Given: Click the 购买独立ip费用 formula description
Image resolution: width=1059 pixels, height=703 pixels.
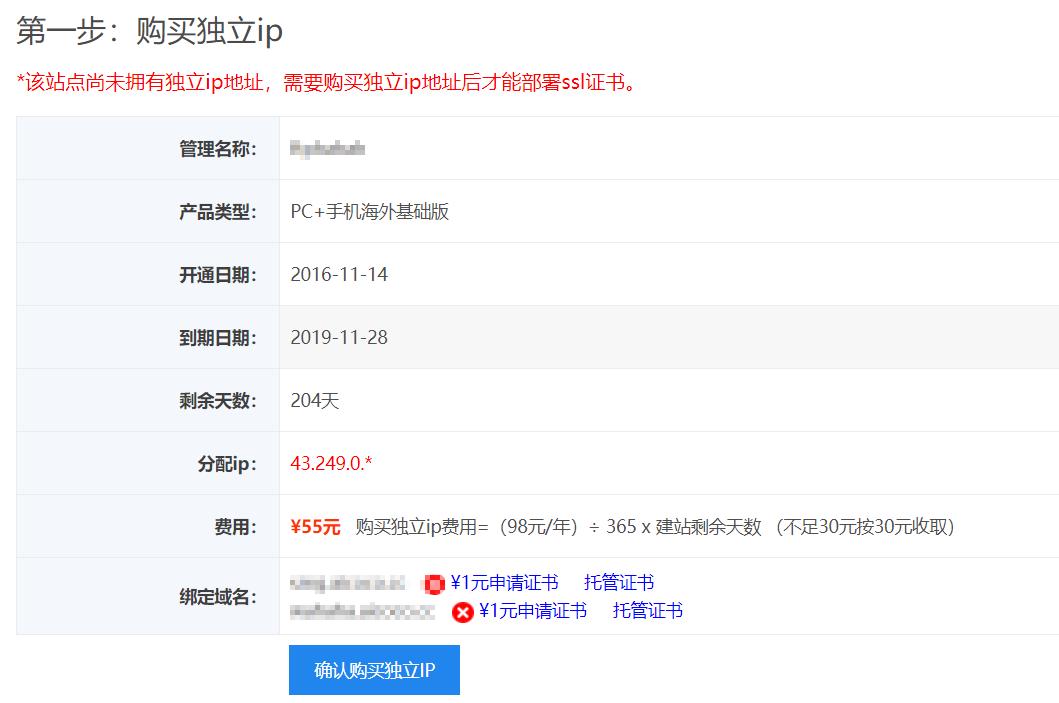Looking at the screenshot, I should click(x=655, y=526).
